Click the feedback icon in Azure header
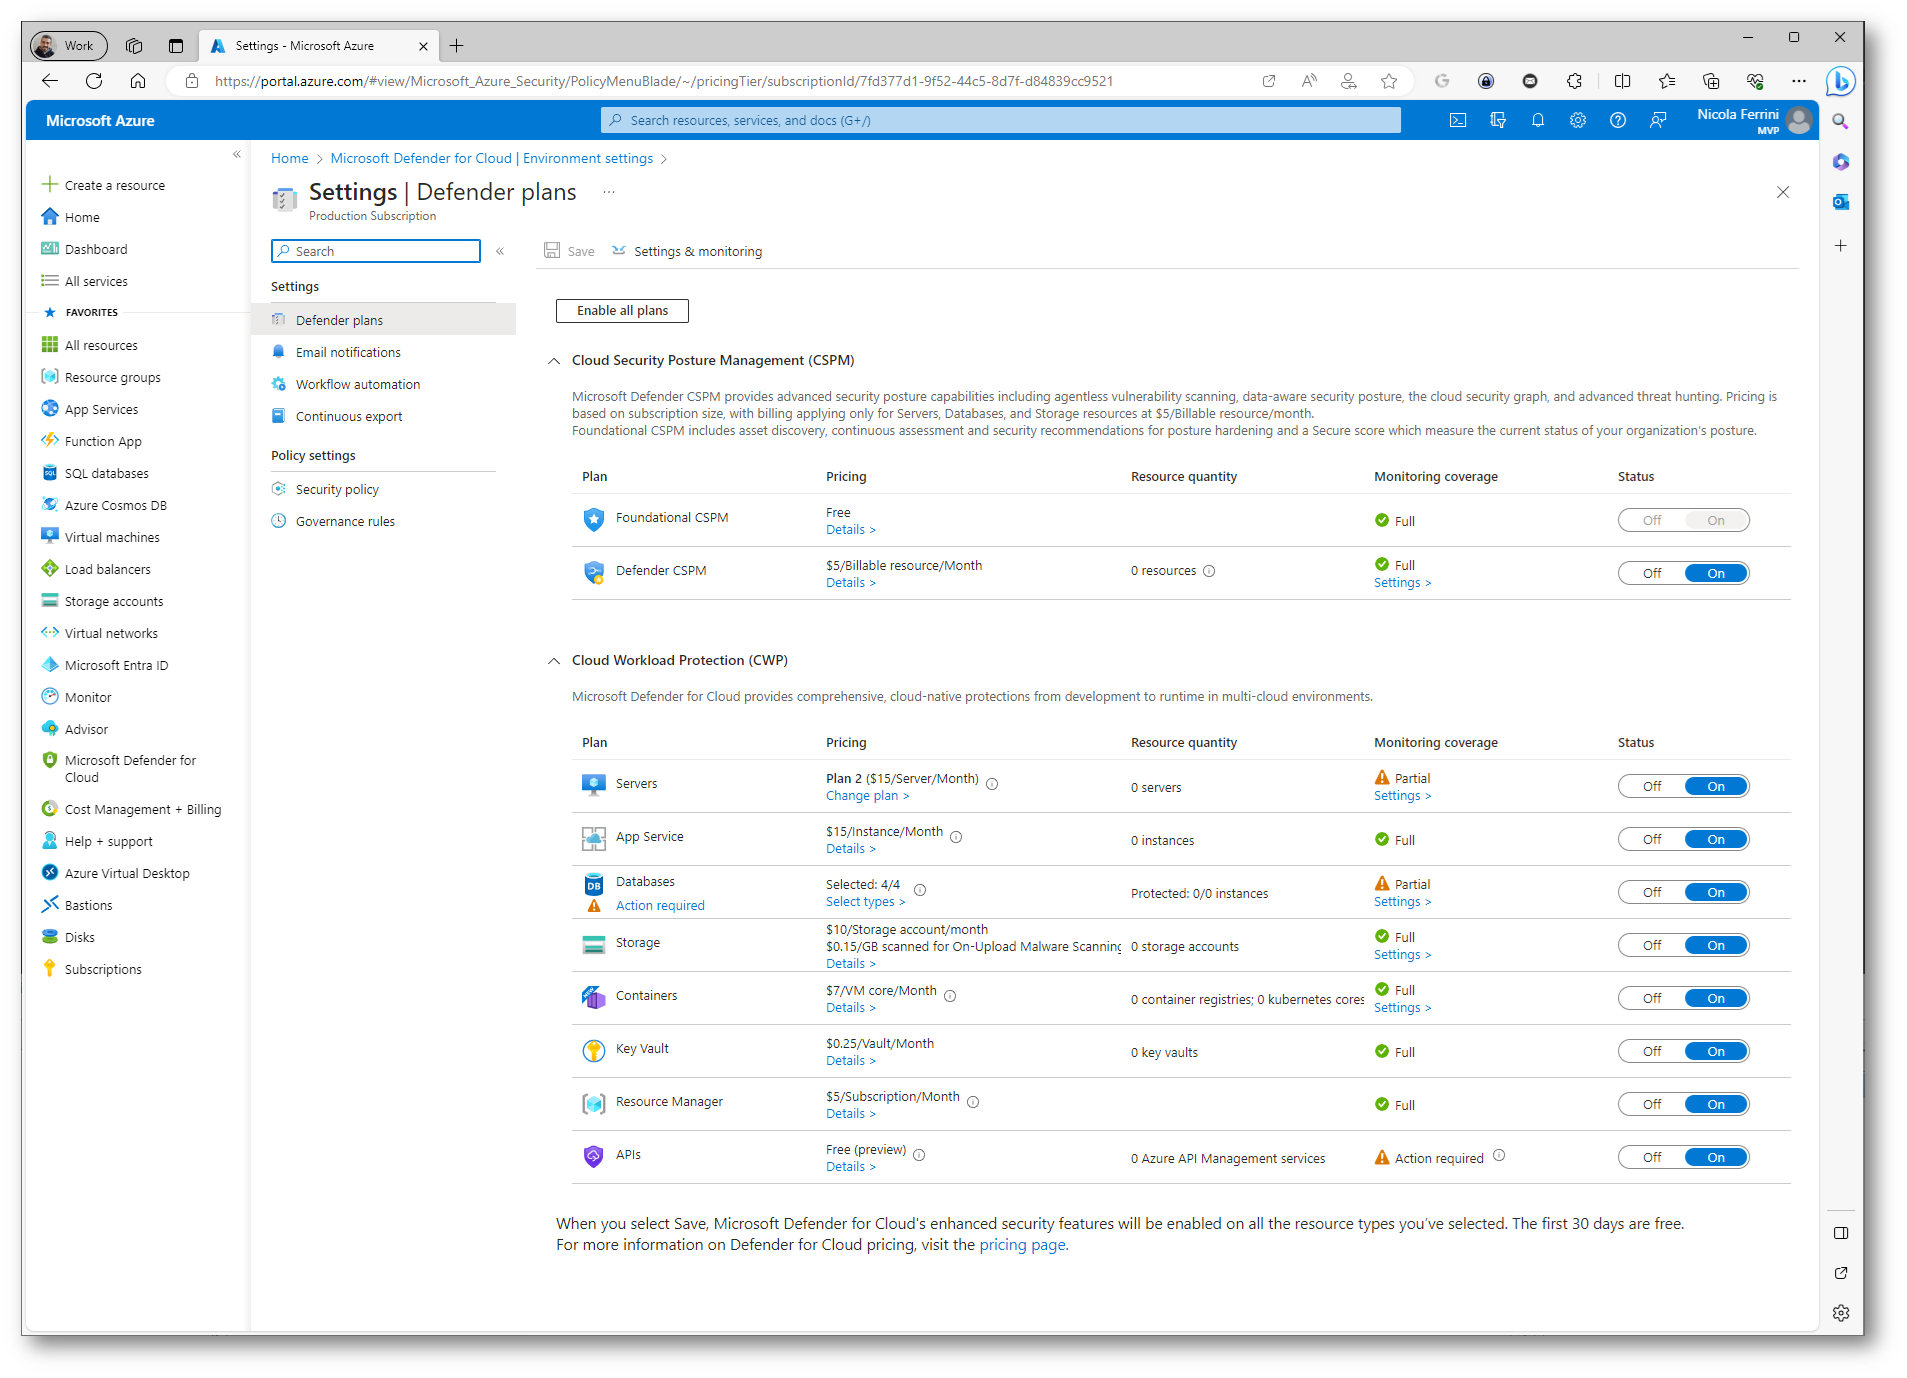The height and width of the screenshot is (1378, 1907). point(1658,120)
